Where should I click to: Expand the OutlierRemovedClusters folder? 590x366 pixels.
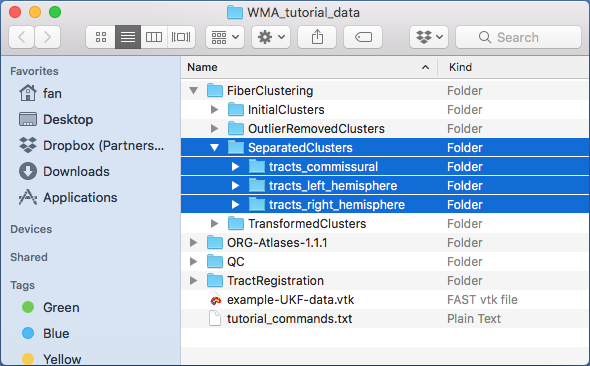pos(215,129)
